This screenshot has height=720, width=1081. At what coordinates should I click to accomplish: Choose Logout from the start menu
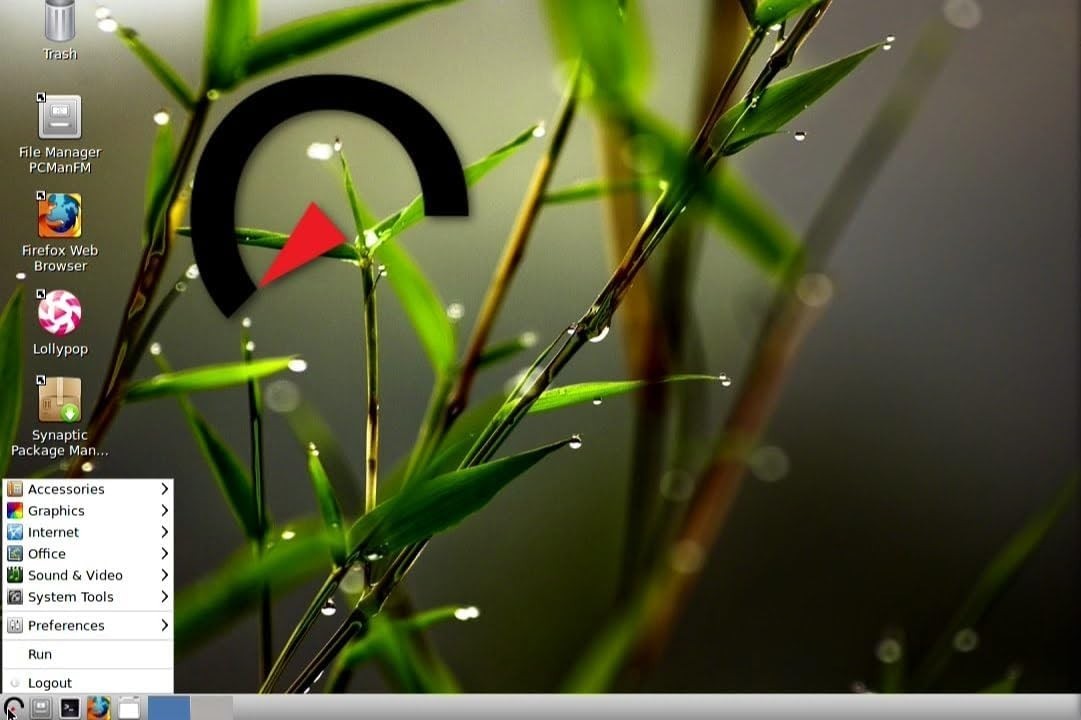88,683
